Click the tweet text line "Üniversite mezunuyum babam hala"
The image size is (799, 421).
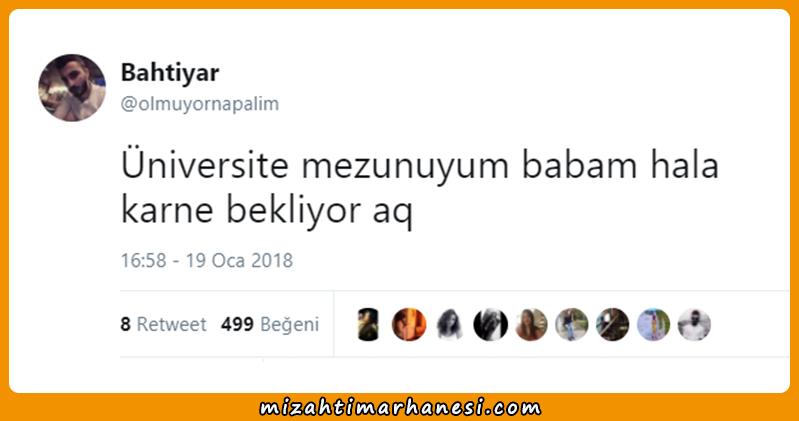[x=420, y=166]
